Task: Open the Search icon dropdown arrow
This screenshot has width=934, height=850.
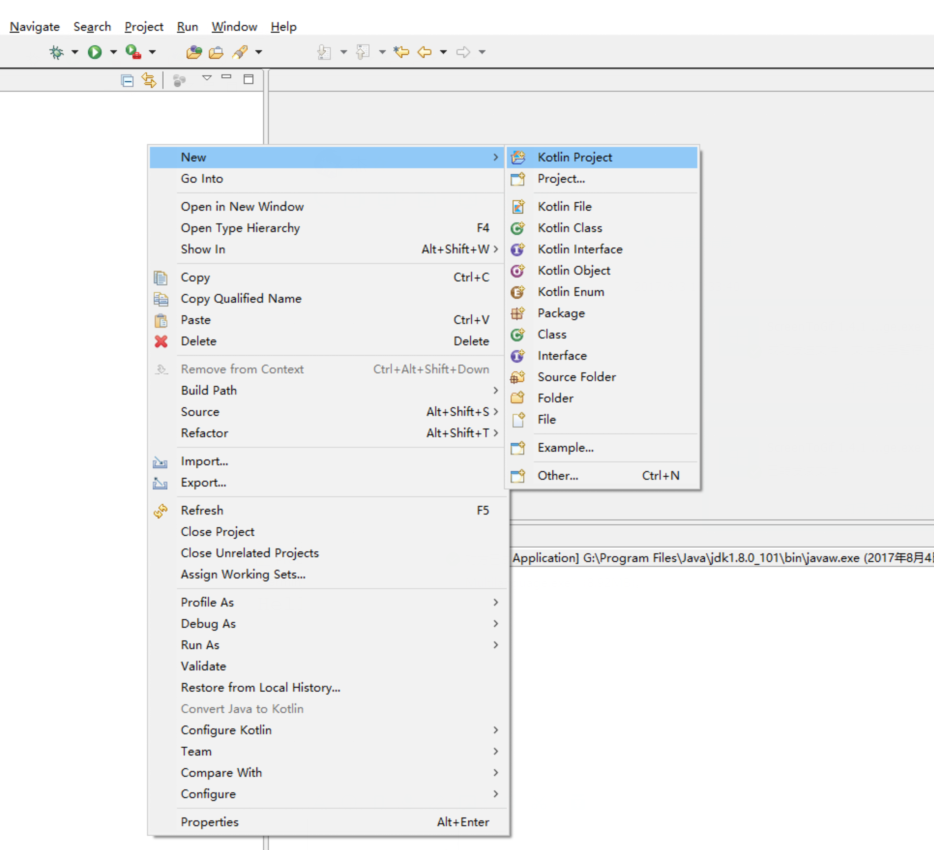Action: coord(259,52)
